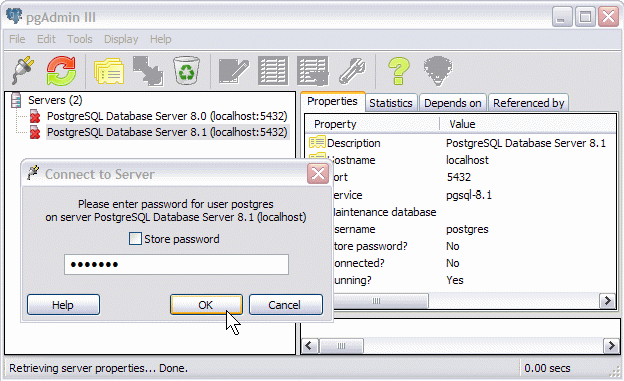Open the SQL query editor icon
The image size is (624, 381).
[x=234, y=71]
